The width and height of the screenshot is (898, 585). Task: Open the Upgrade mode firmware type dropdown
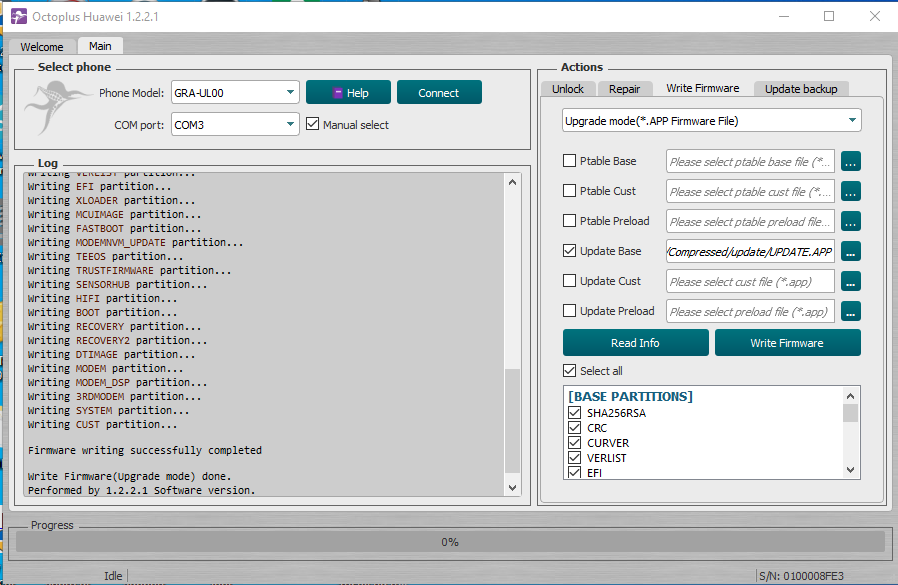[711, 120]
